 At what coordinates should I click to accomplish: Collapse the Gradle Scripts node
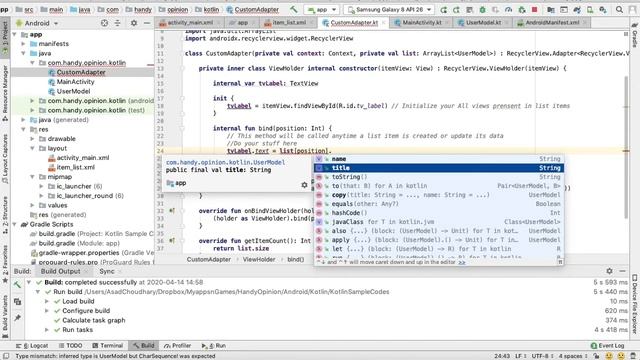(15, 224)
